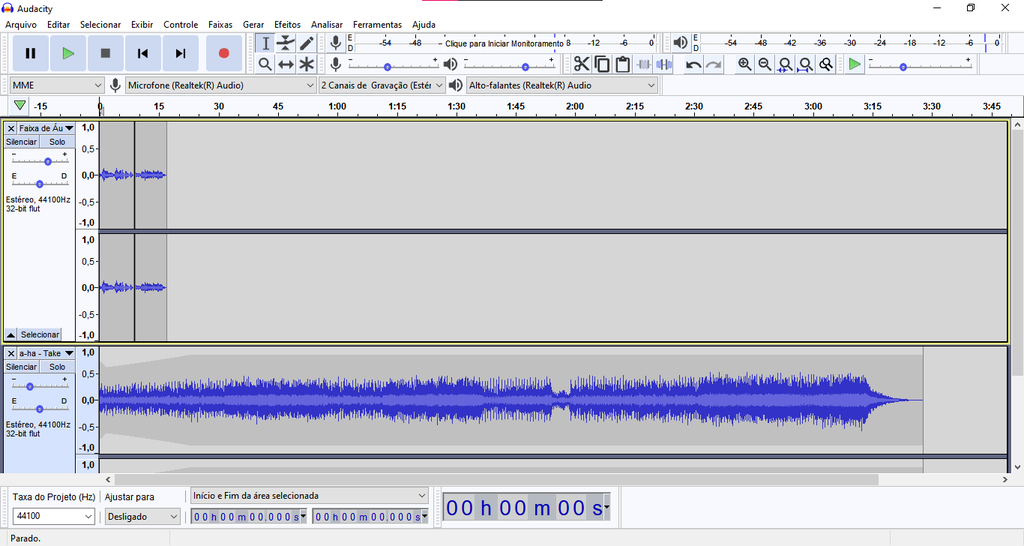The image size is (1024, 546).
Task: Open the Faixa de Áudio track menu
Action: (x=46, y=129)
